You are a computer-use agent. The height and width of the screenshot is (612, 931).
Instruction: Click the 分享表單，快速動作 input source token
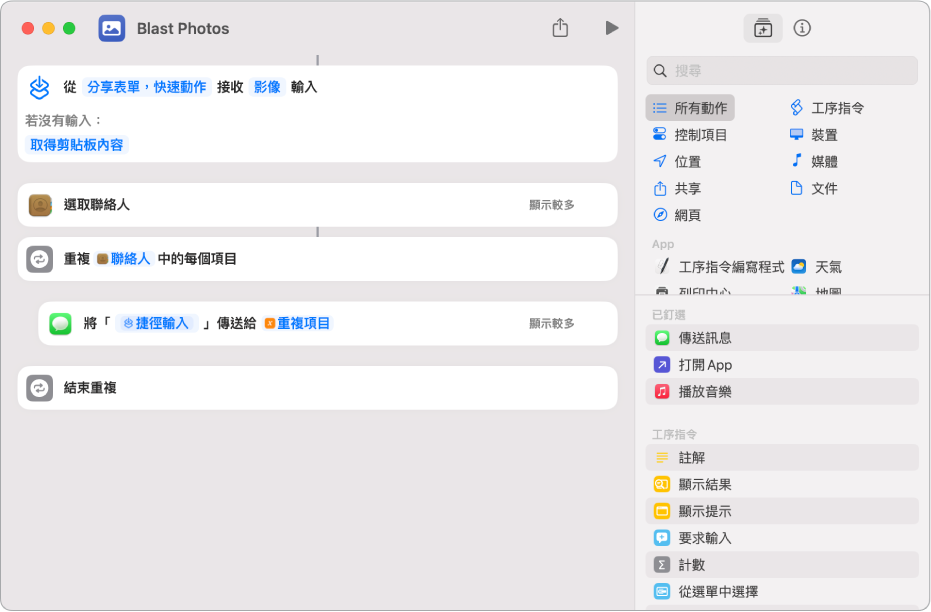147,87
